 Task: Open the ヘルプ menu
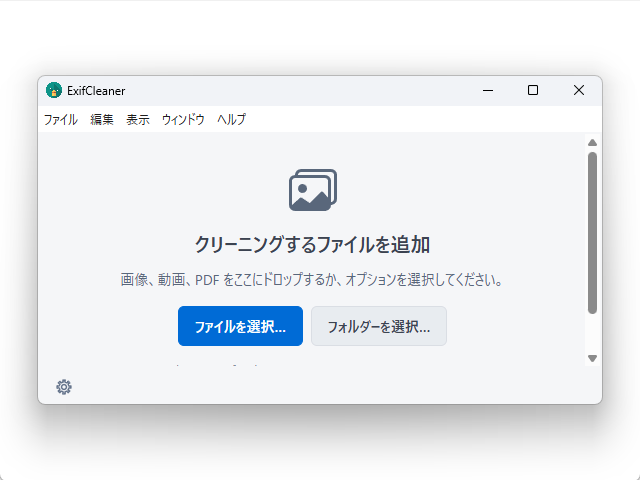pyautogui.click(x=231, y=120)
